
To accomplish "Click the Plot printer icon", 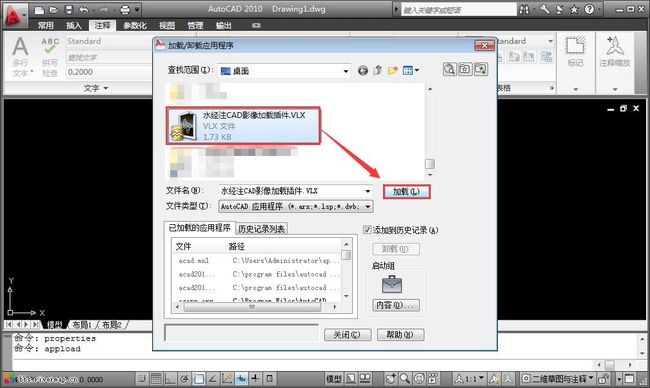I will coord(125,10).
